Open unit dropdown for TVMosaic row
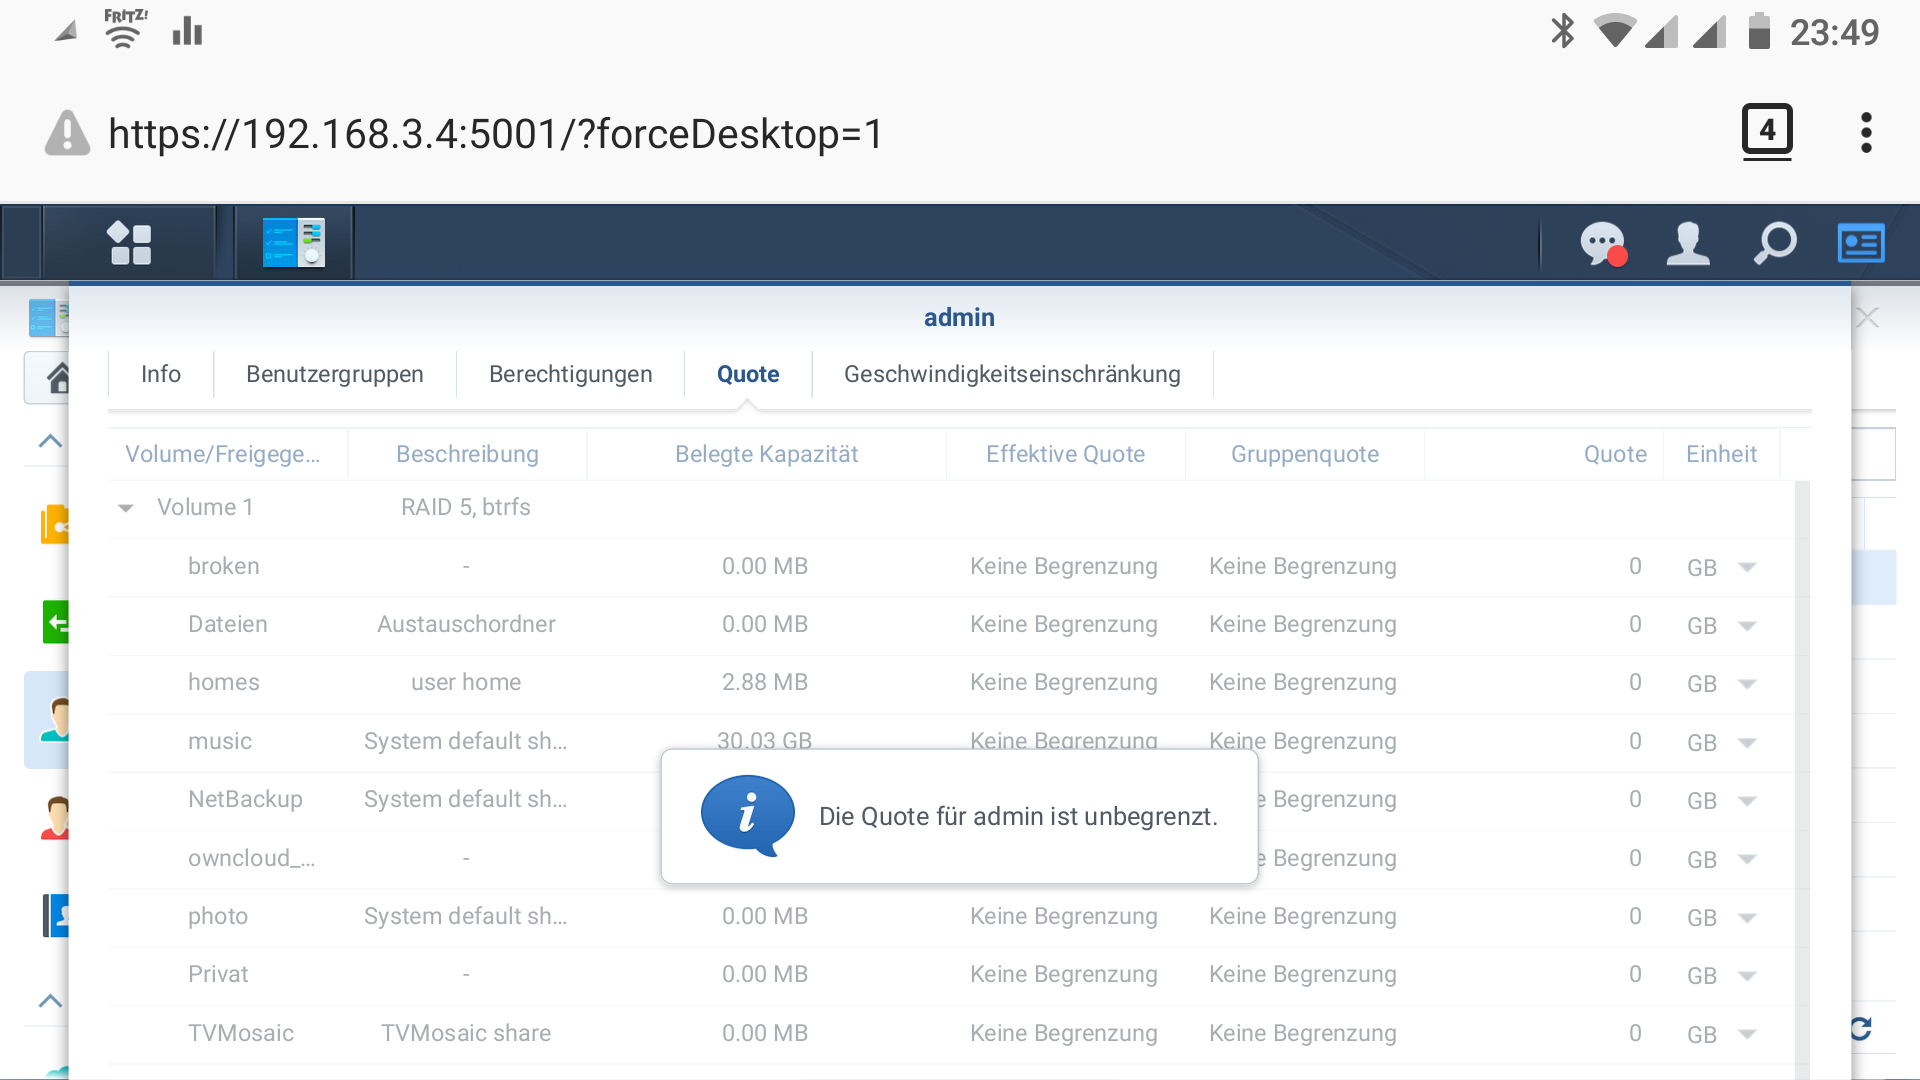 coord(1747,1034)
